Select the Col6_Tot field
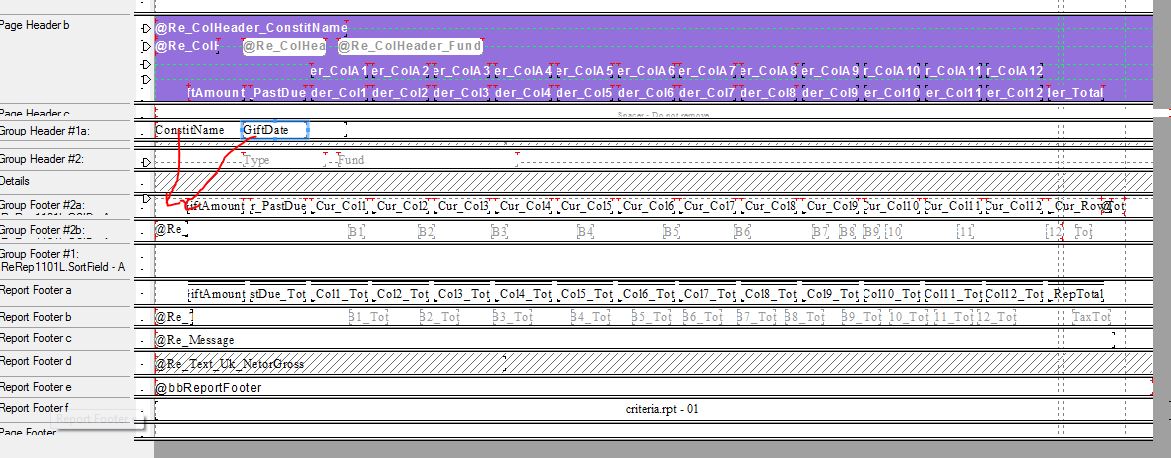Viewport: 1171px width, 458px height. pos(647,294)
